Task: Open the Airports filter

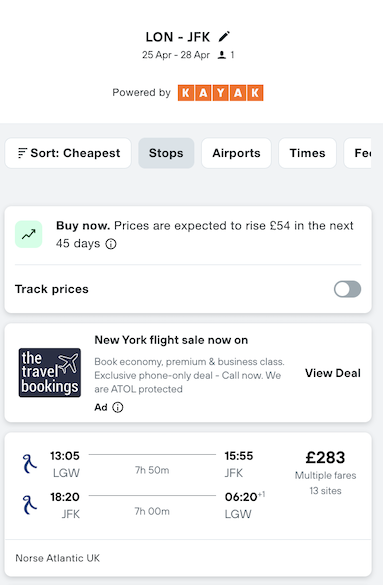Action: click(x=236, y=153)
